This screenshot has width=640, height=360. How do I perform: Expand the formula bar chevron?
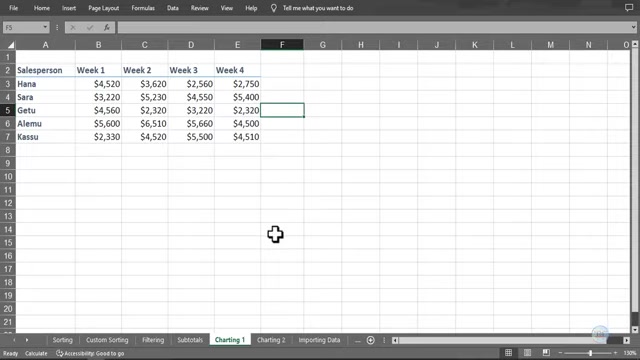pos(633,27)
